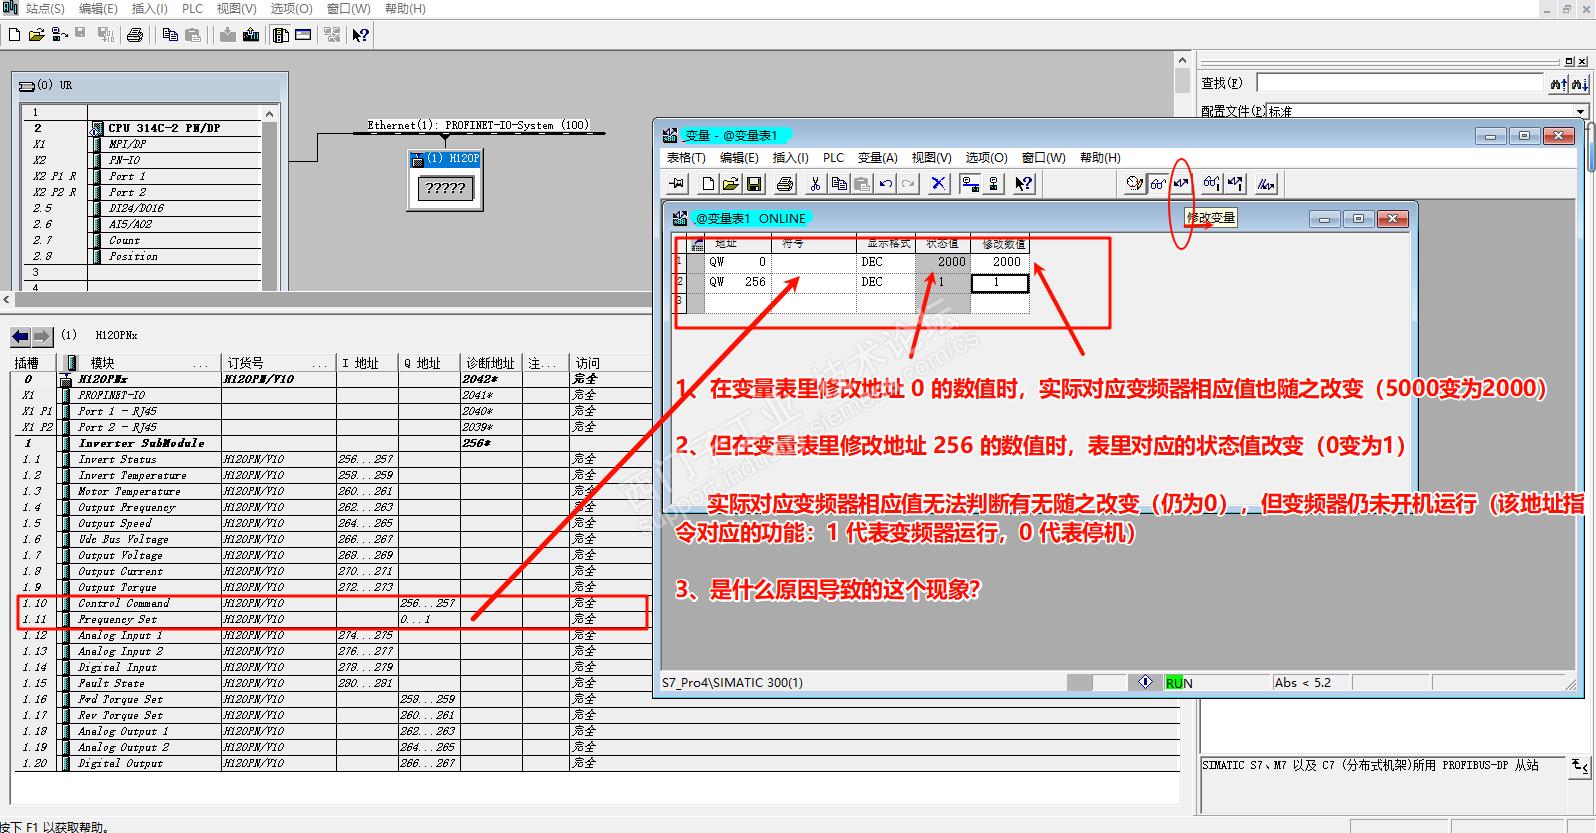Viewport: 1596px width, 833px height.
Task: Click the online connection icon in variable toolbar
Action: (x=969, y=184)
